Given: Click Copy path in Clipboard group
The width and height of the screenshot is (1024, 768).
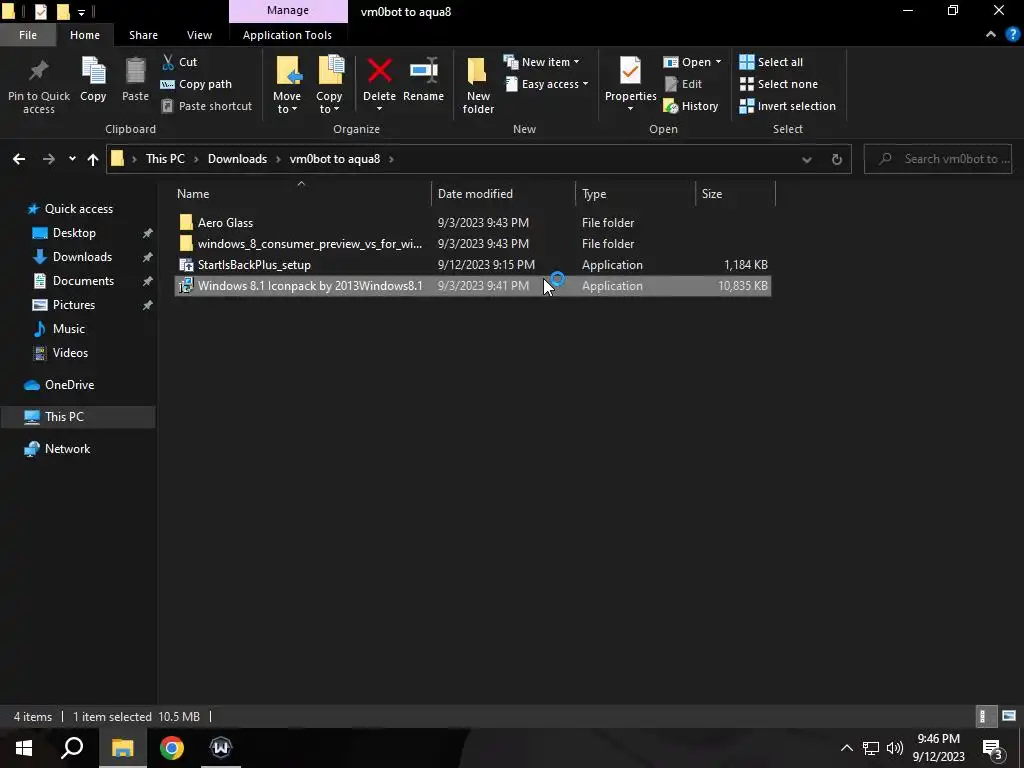Looking at the screenshot, I should (197, 84).
